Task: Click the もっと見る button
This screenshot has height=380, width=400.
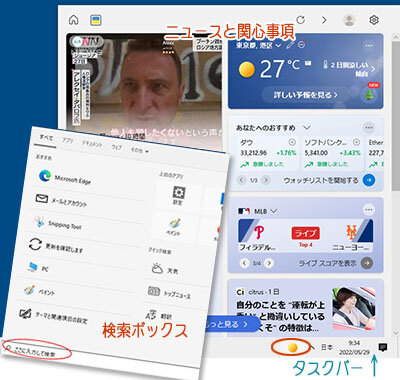Action: (x=230, y=324)
